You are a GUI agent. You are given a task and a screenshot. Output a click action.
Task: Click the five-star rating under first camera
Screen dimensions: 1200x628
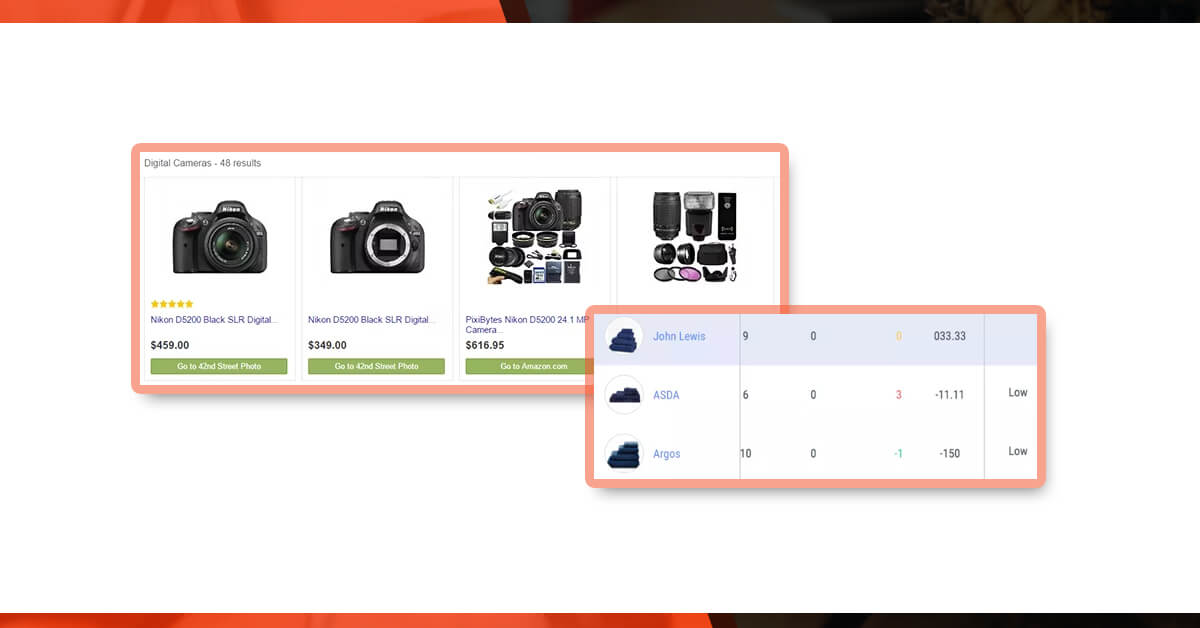172,304
